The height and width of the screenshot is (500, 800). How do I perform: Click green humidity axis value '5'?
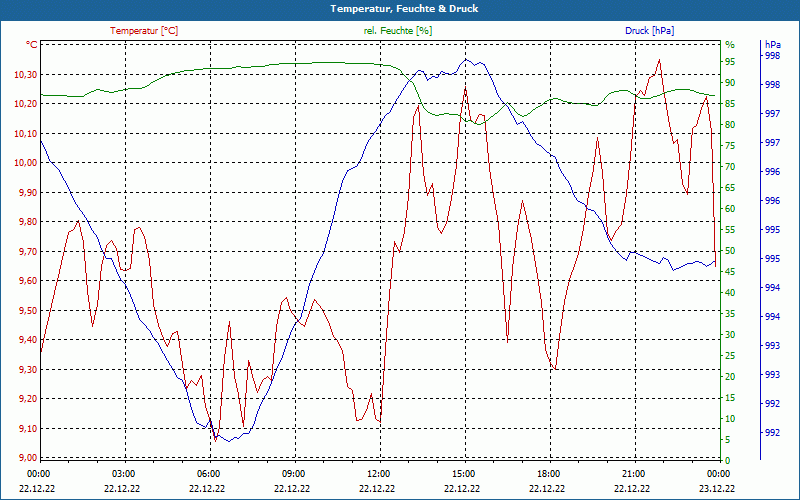[728, 440]
